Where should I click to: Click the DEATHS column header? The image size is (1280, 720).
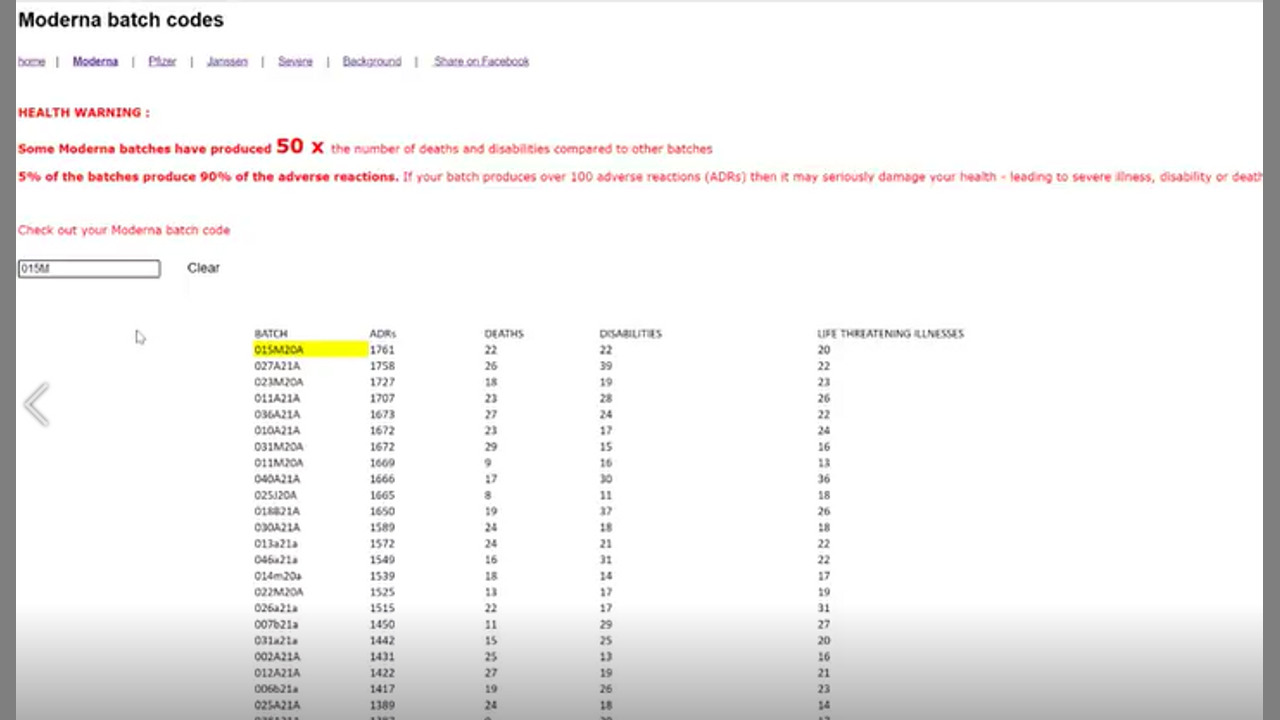tap(503, 333)
